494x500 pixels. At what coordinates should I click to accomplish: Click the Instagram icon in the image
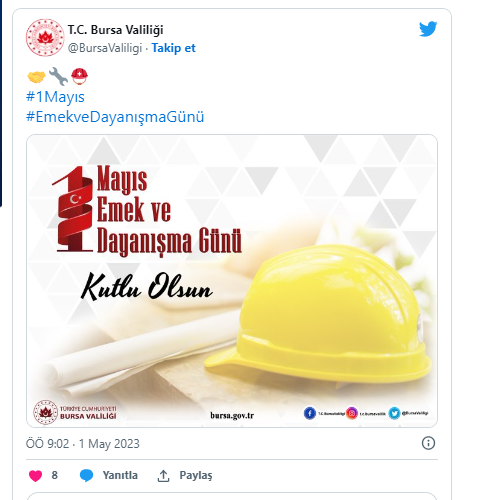(x=352, y=413)
